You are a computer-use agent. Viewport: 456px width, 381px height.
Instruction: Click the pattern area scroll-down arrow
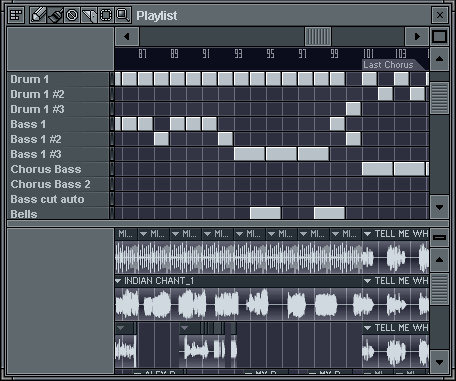click(439, 207)
